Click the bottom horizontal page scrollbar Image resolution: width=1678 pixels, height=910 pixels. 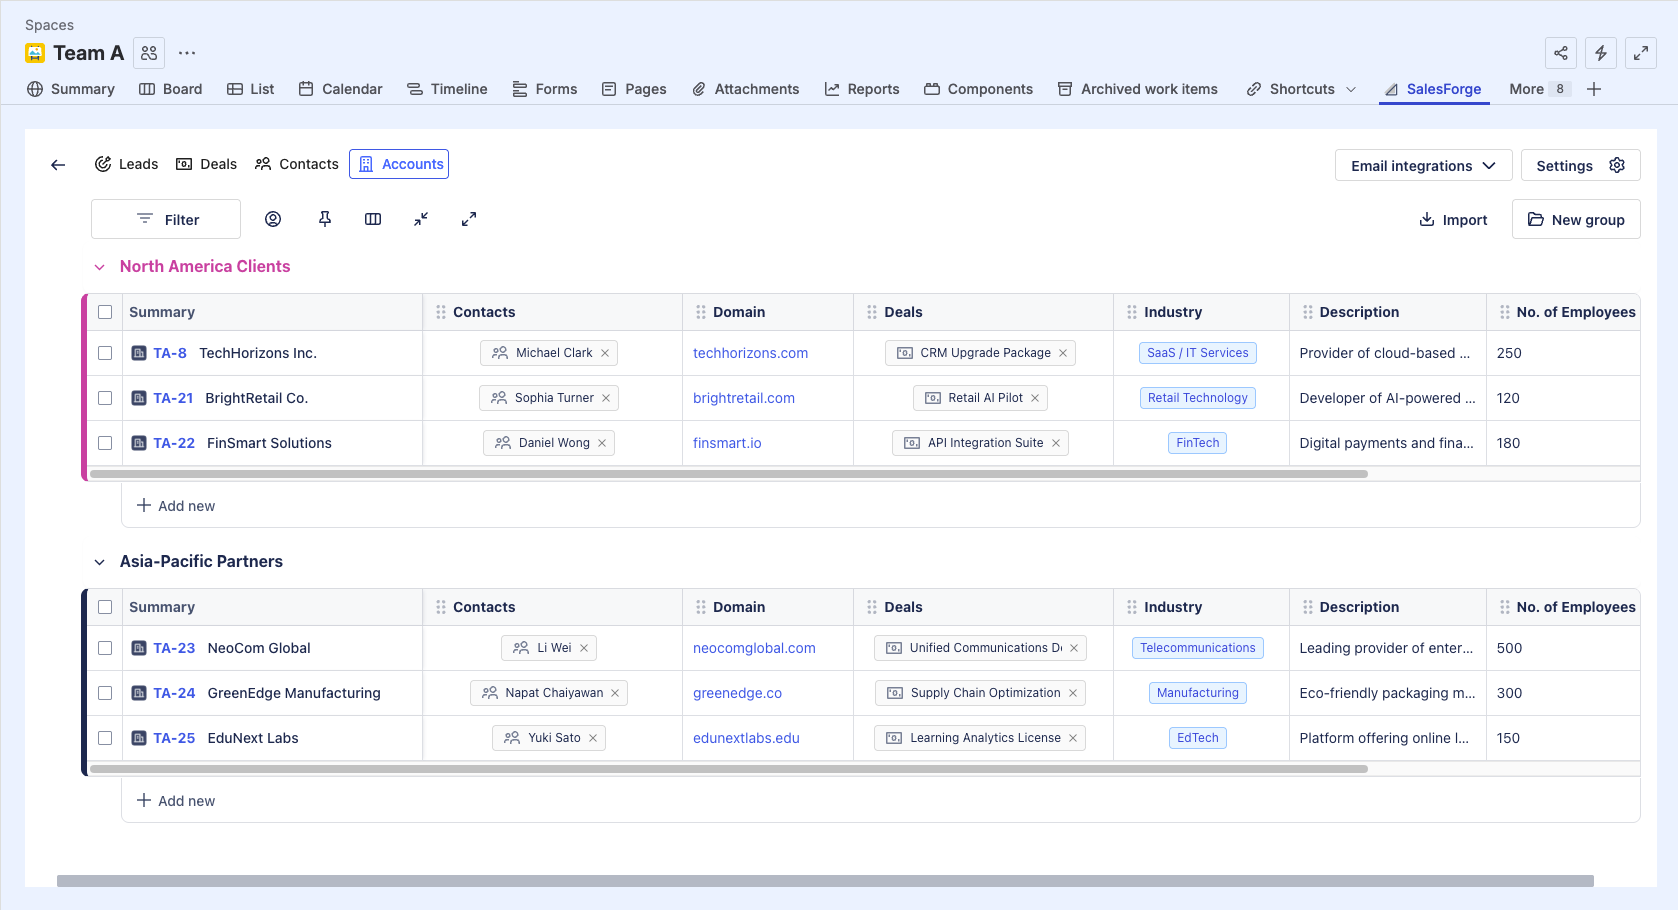[825, 881]
